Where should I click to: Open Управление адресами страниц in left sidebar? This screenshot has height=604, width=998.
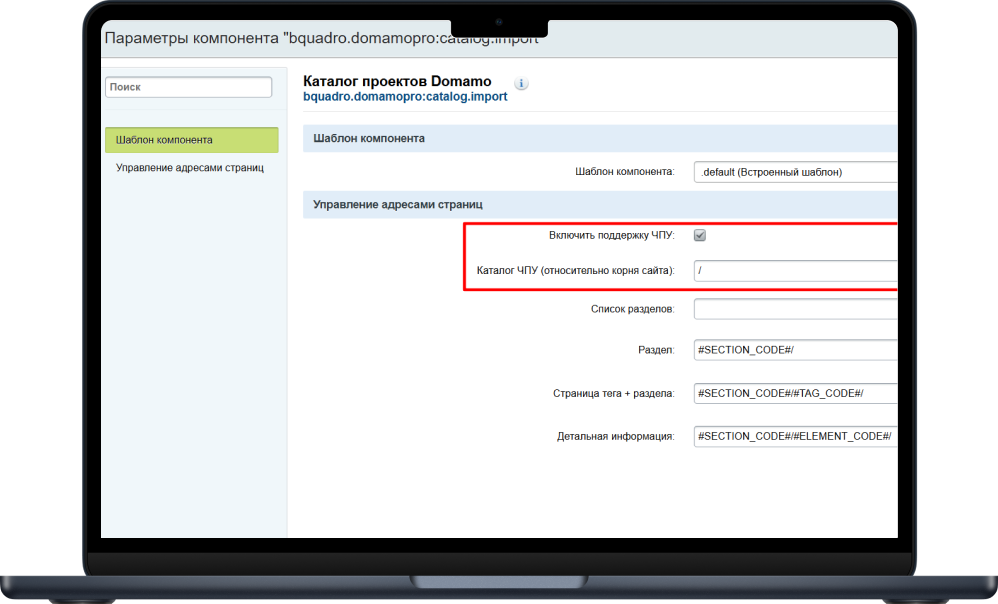click(190, 168)
